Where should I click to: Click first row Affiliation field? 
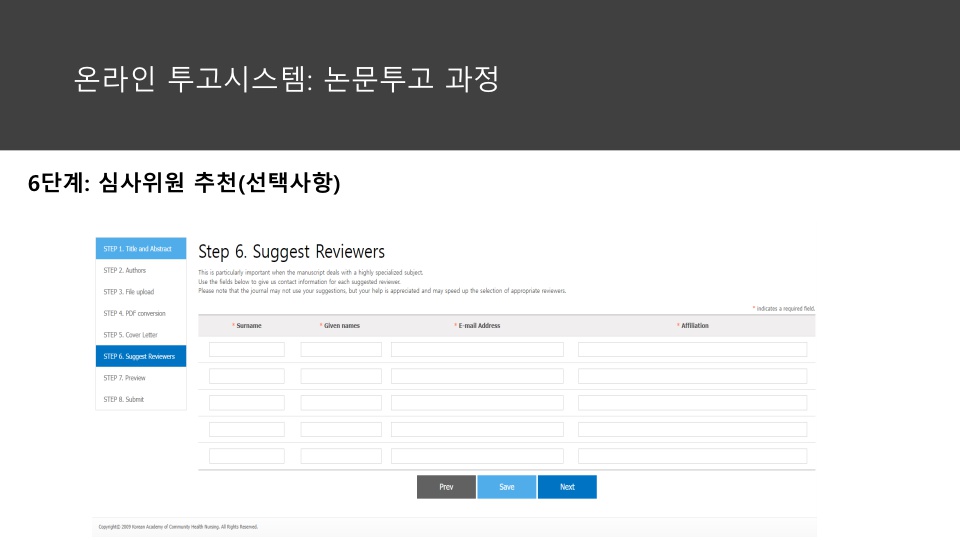[x=692, y=350]
